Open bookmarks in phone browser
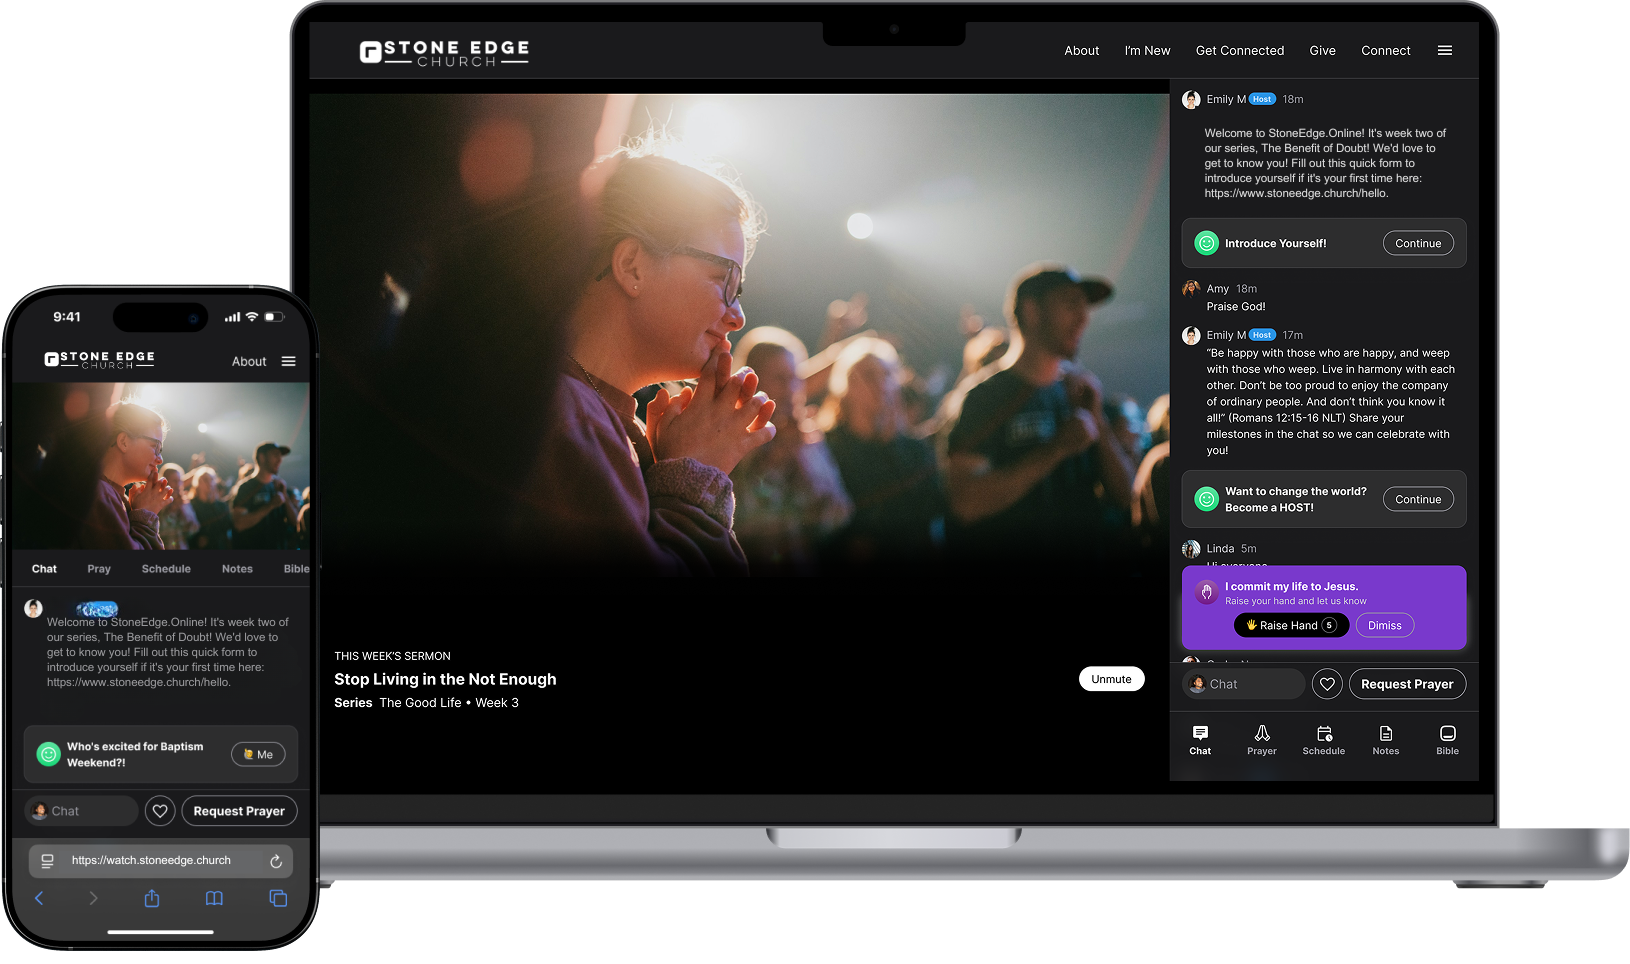Viewport: 1630px width, 964px height. (x=214, y=898)
